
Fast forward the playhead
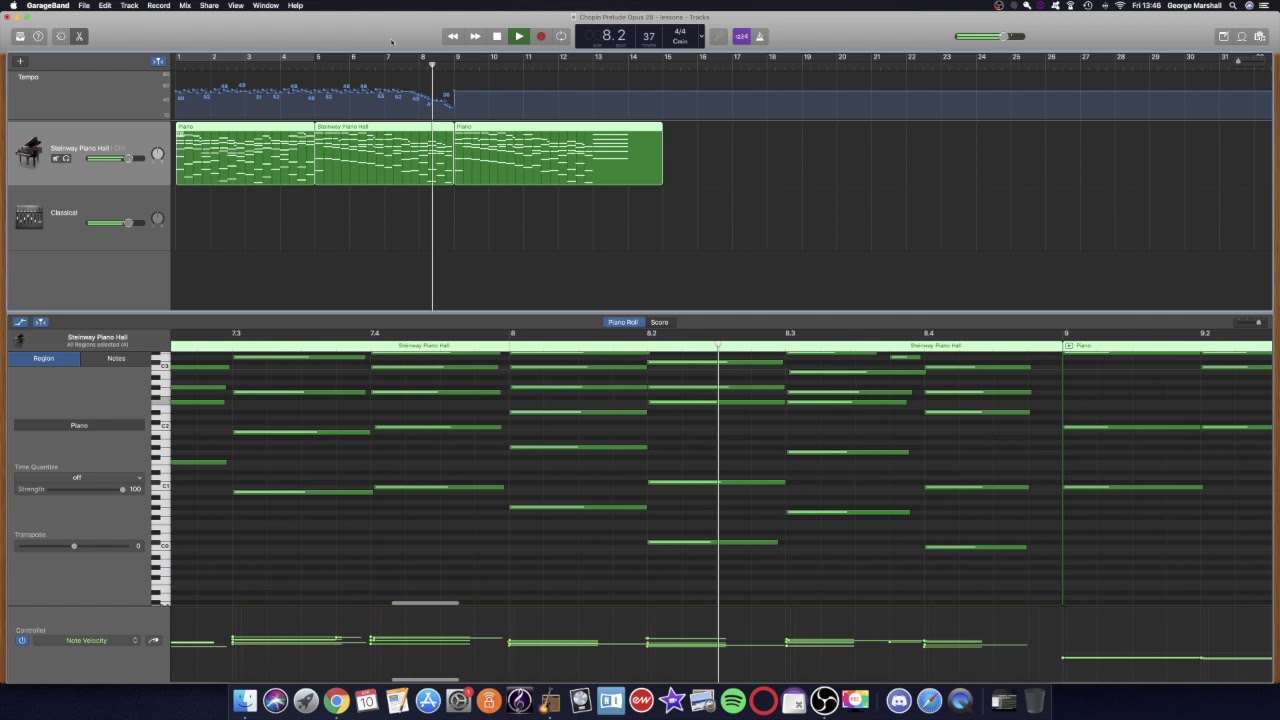[x=475, y=36]
